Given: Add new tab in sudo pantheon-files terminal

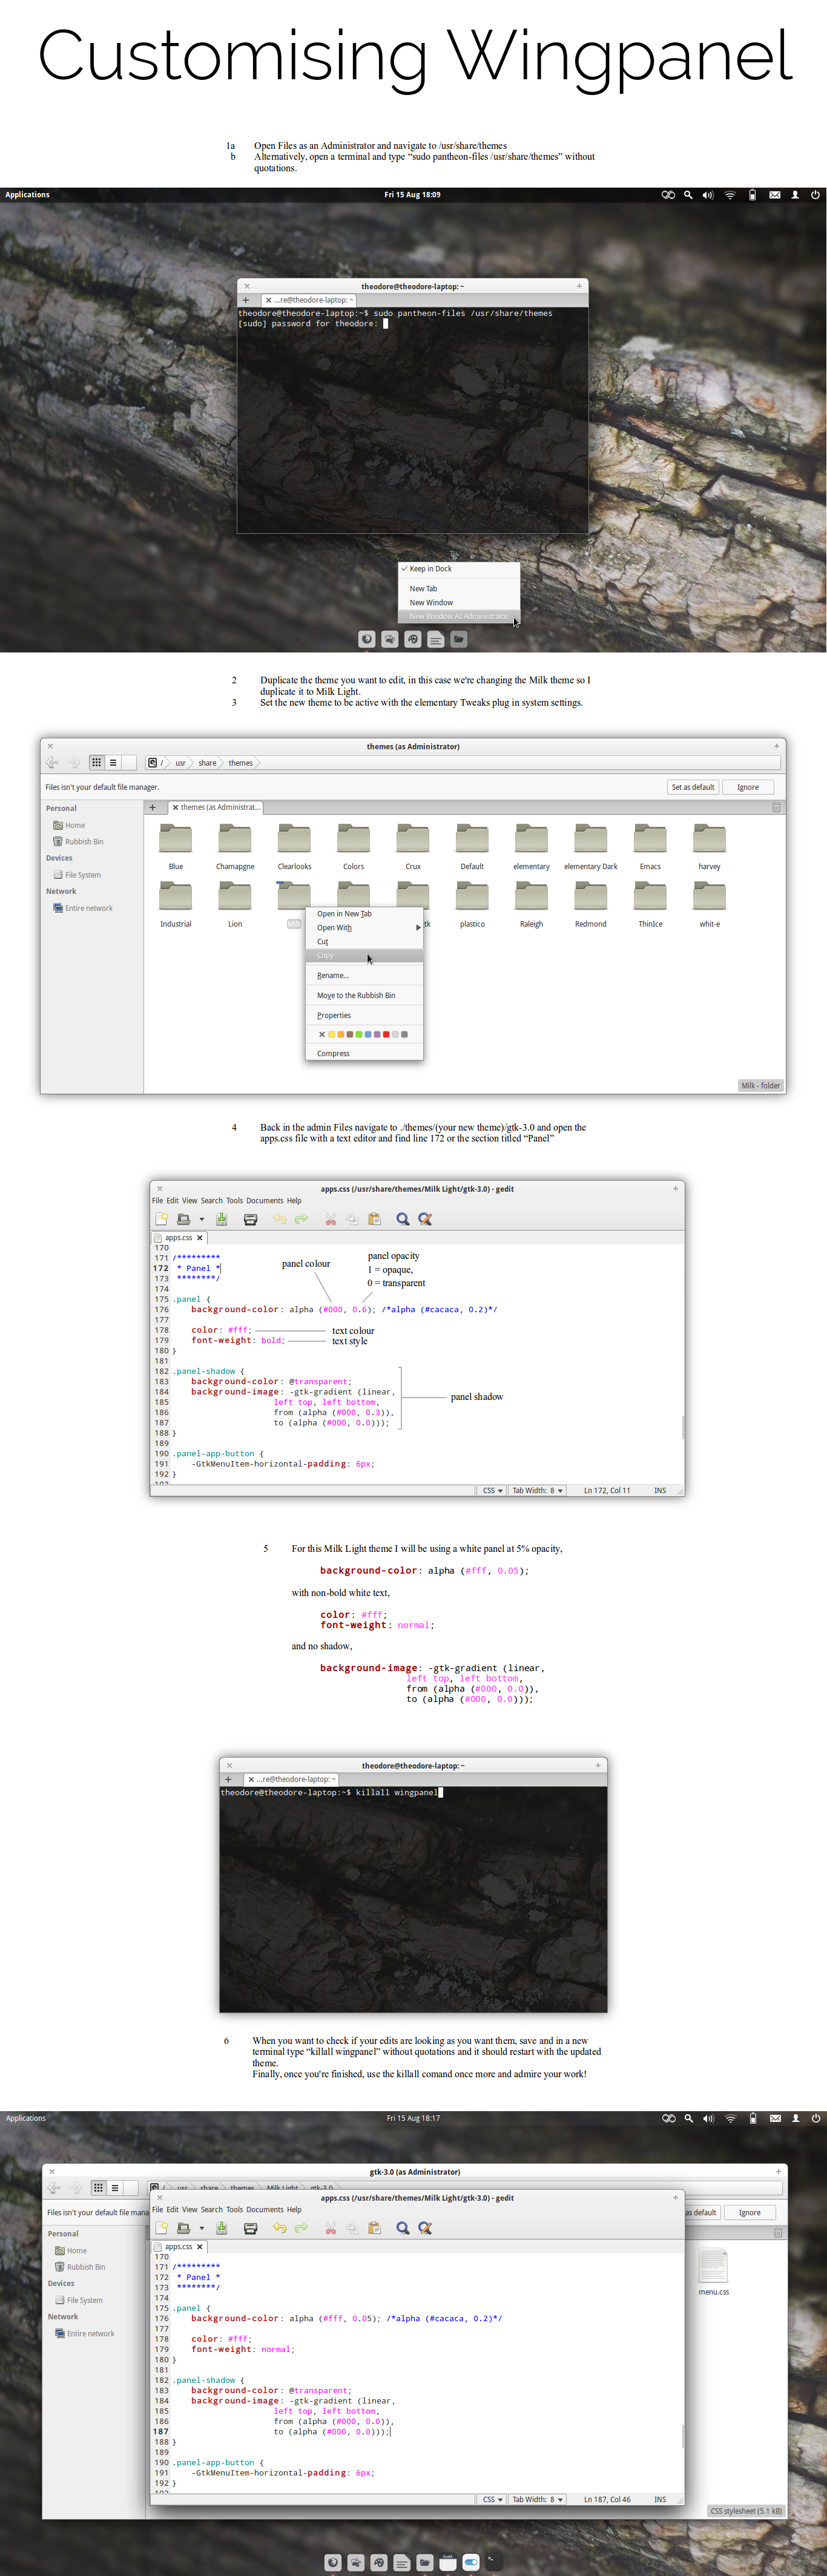Looking at the screenshot, I should (246, 300).
